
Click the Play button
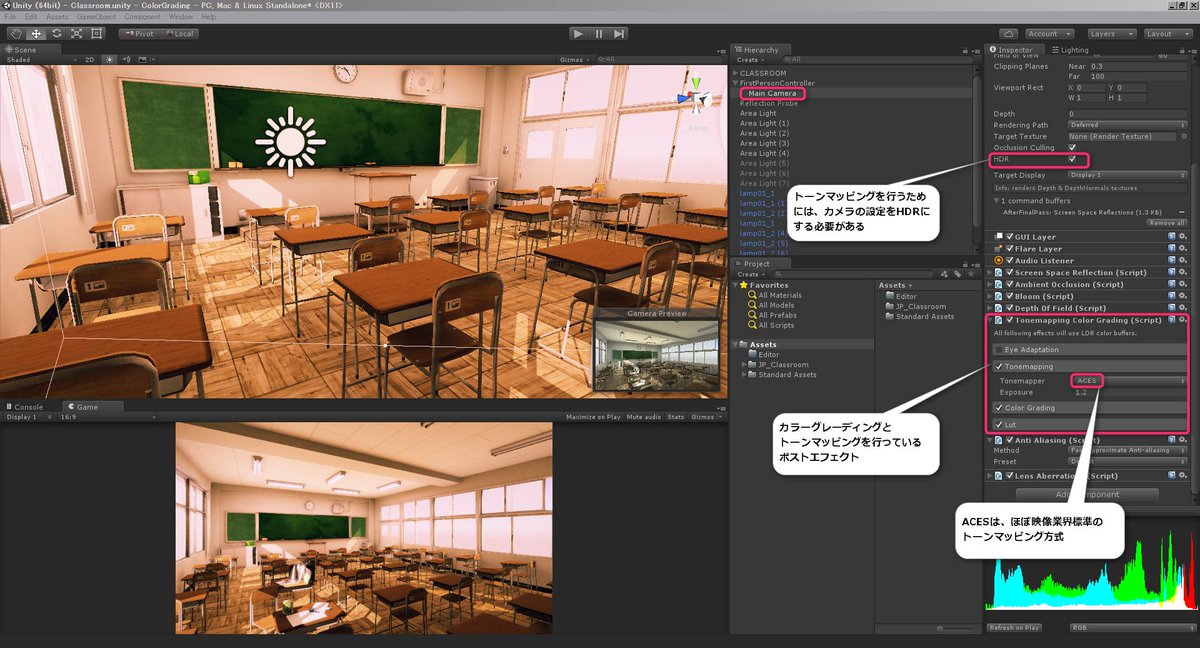tap(577, 34)
